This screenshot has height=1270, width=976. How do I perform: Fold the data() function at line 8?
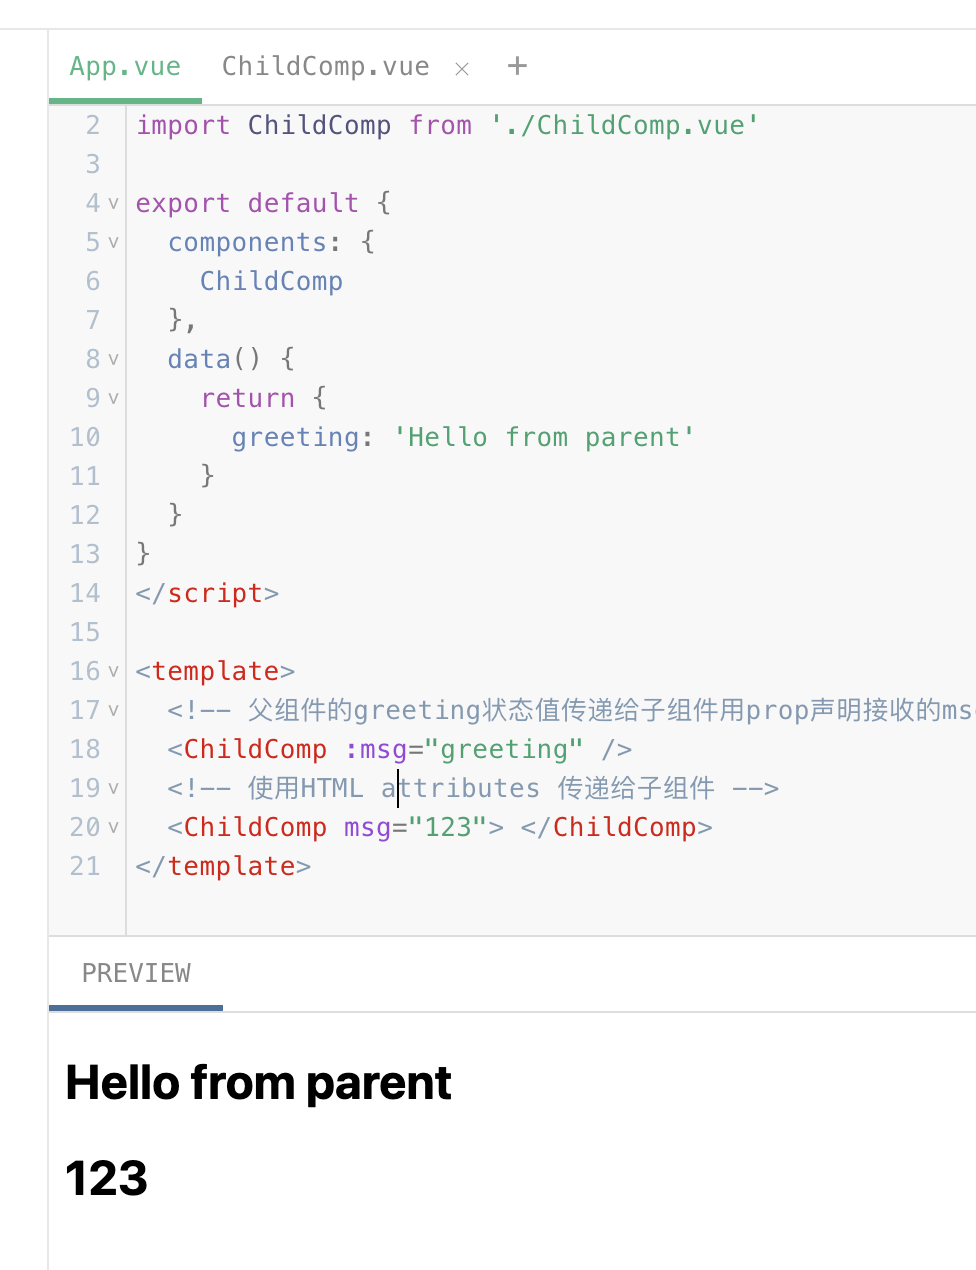click(113, 359)
